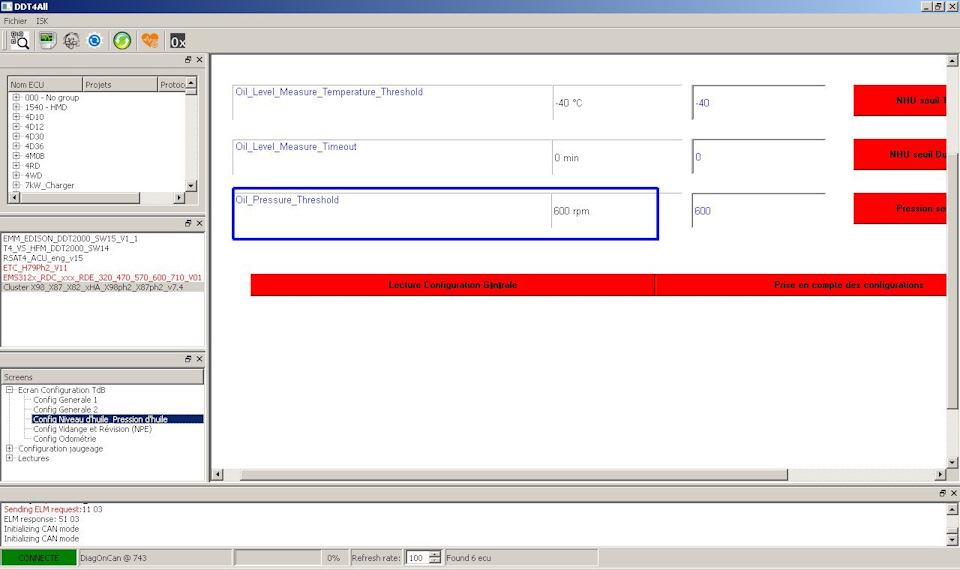Float the detected ECU list panel
Screen dimensions: 960x570
point(188,223)
